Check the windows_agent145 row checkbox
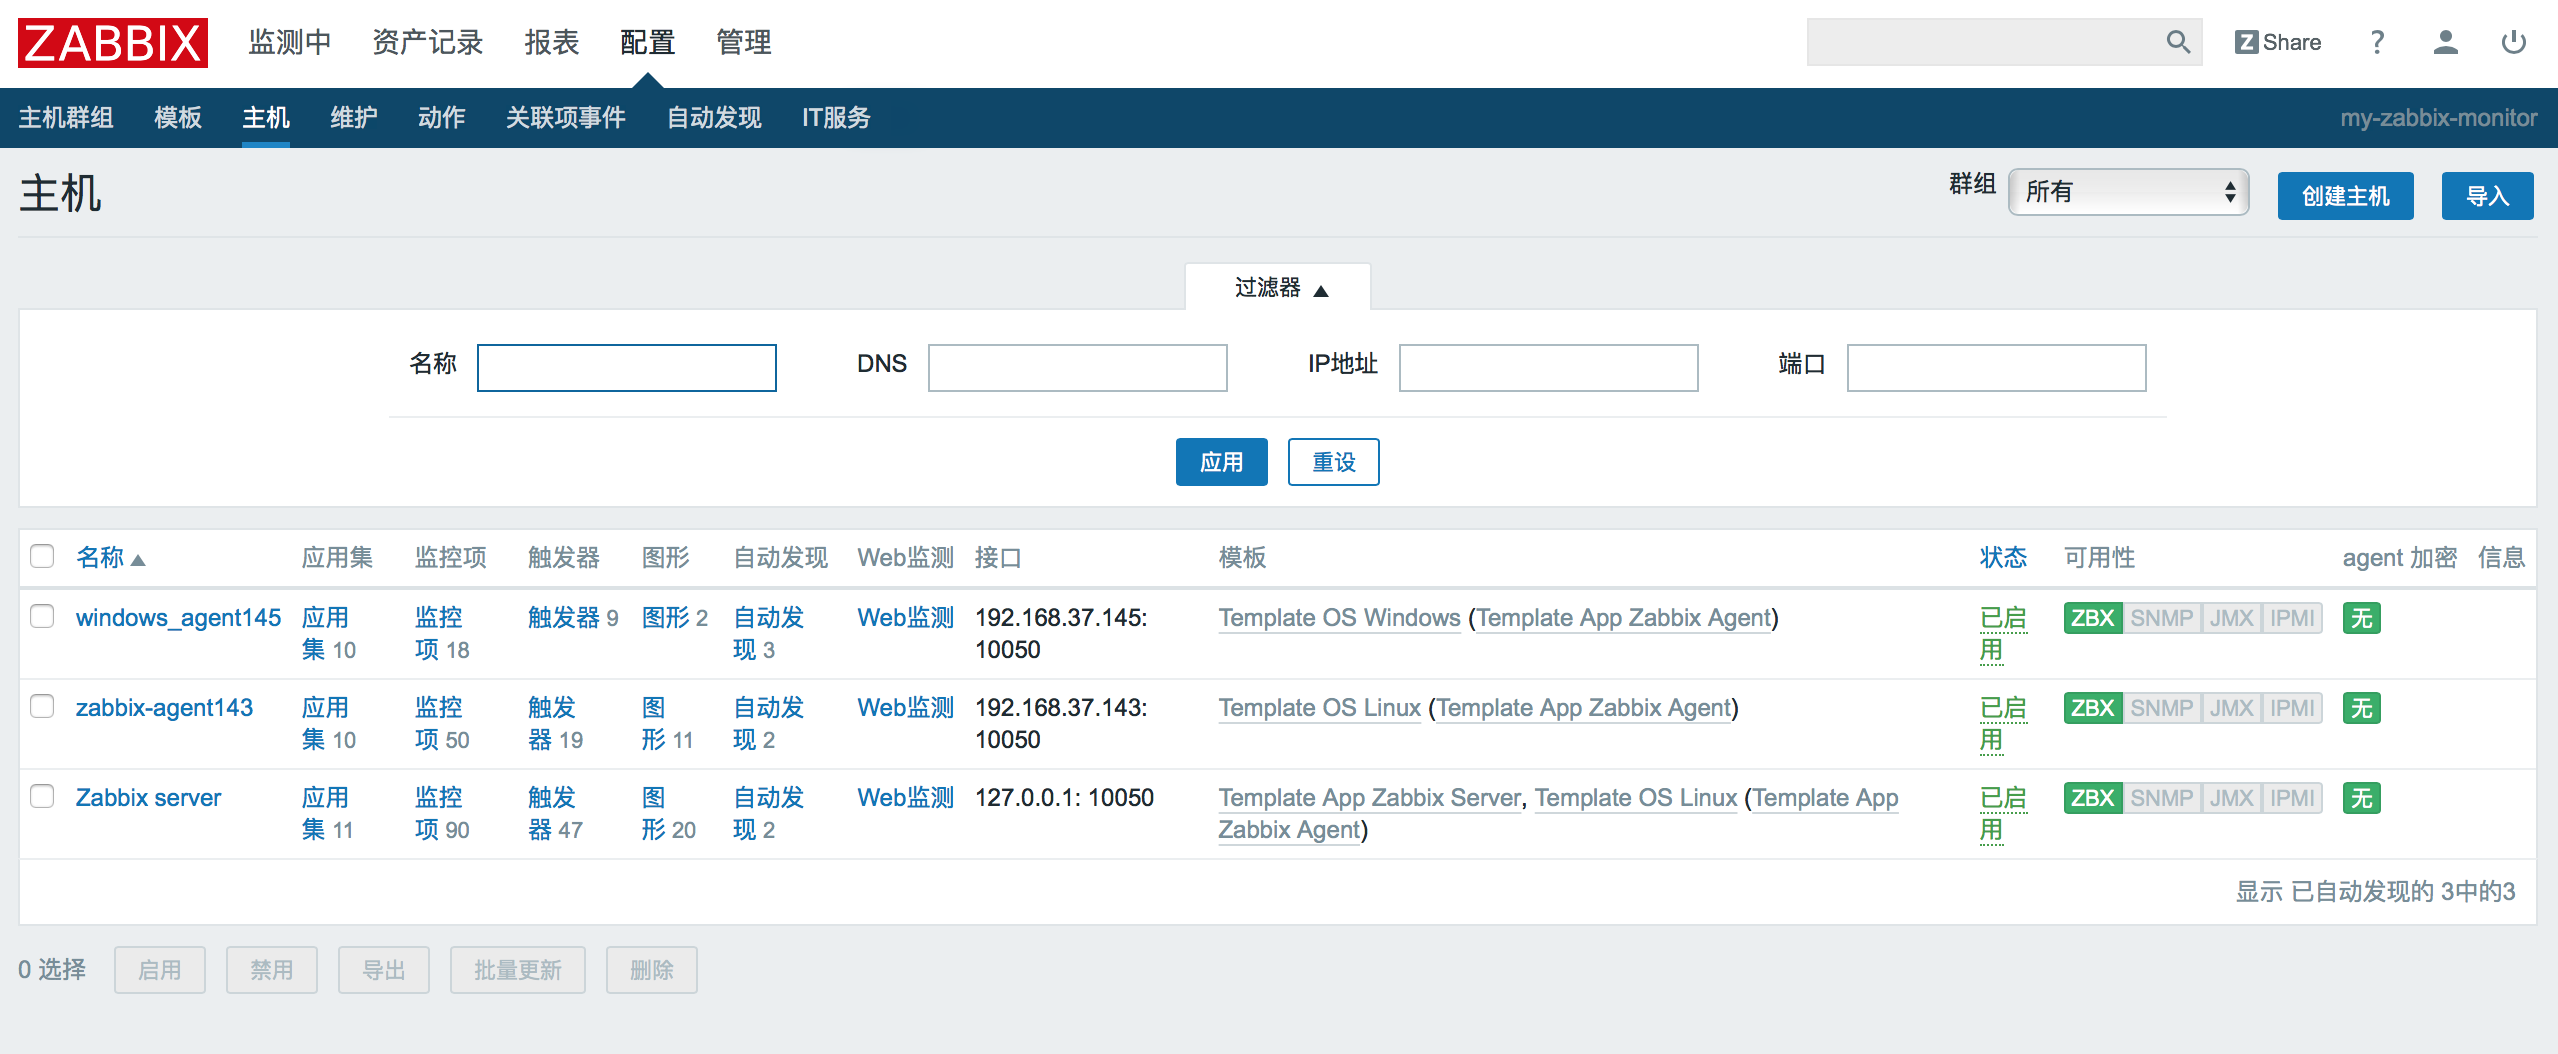Screen dimensions: 2558x1054 tap(42, 616)
